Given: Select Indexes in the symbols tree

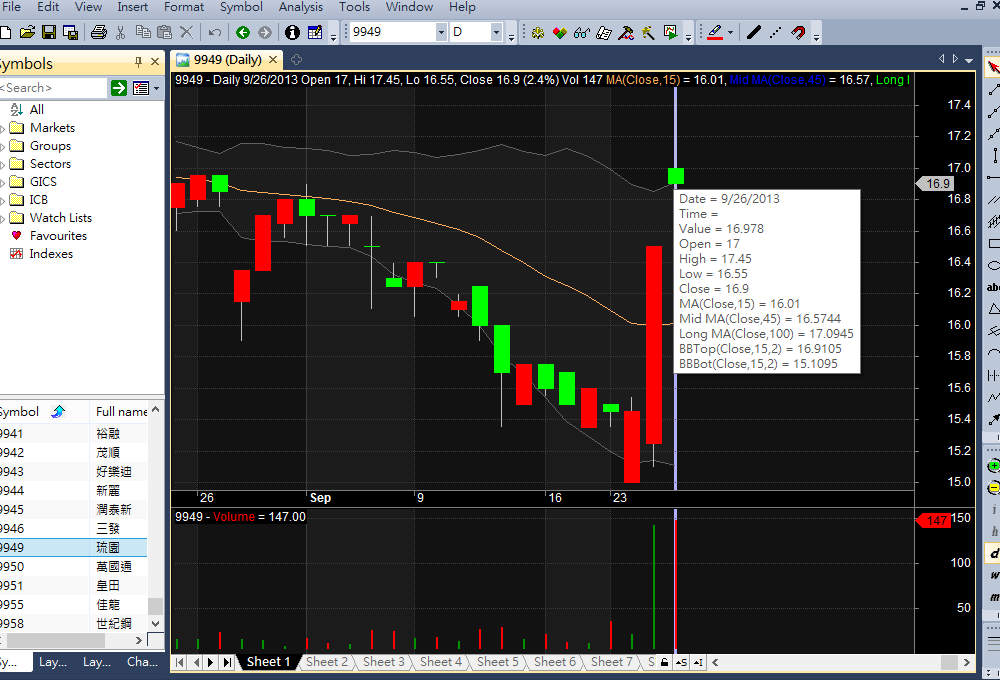Looking at the screenshot, I should [51, 254].
